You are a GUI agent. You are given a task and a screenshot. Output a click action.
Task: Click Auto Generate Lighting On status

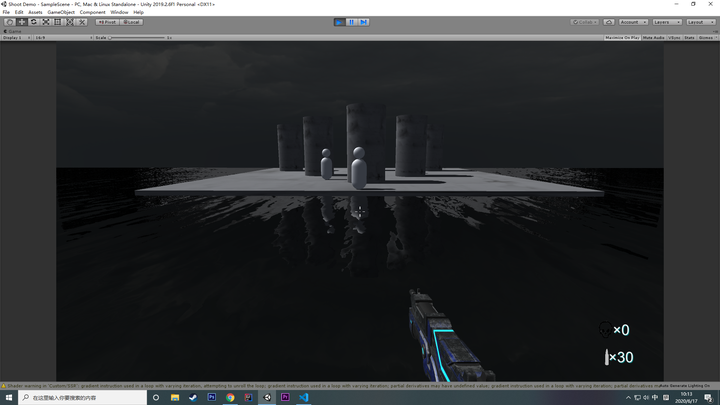point(685,386)
